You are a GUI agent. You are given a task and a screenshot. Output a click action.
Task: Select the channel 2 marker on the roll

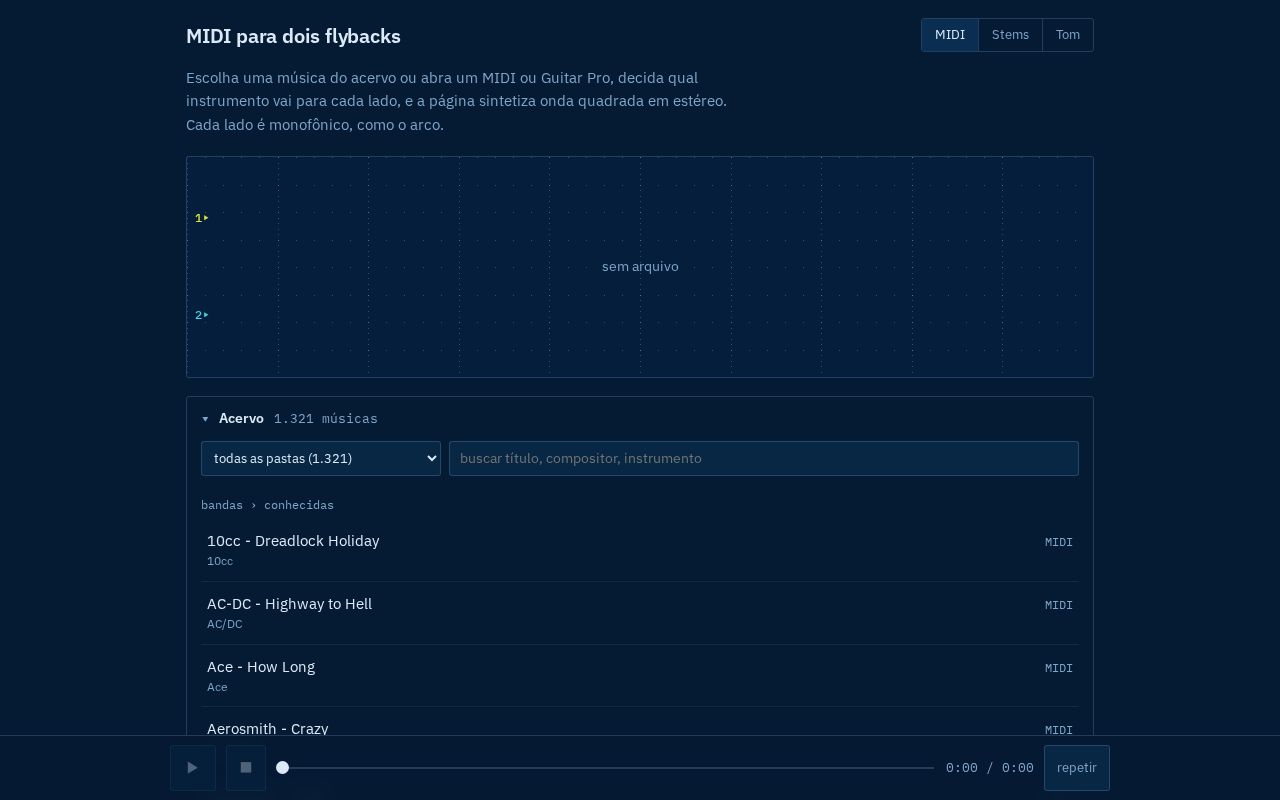click(x=202, y=315)
